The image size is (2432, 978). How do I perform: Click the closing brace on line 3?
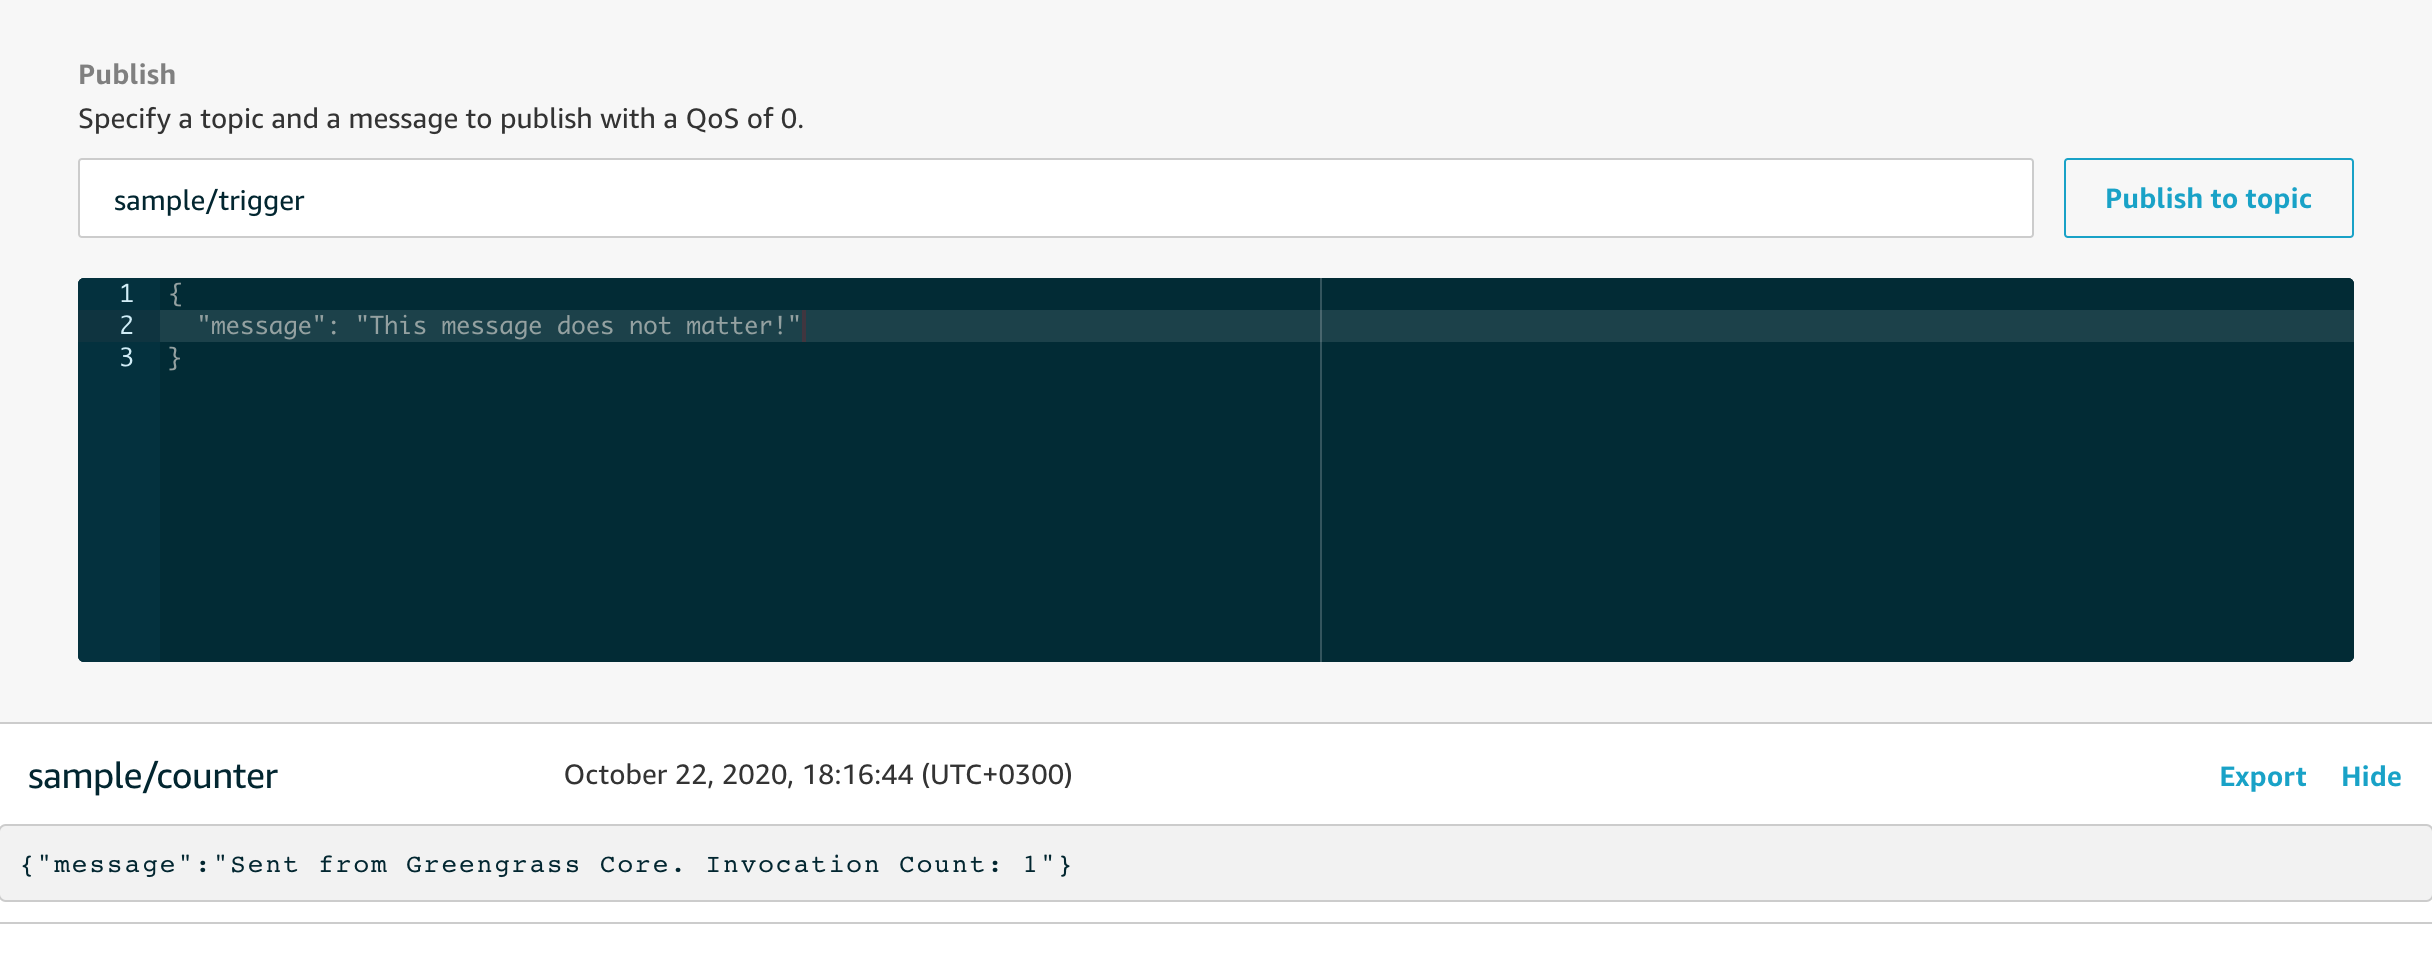coord(175,358)
